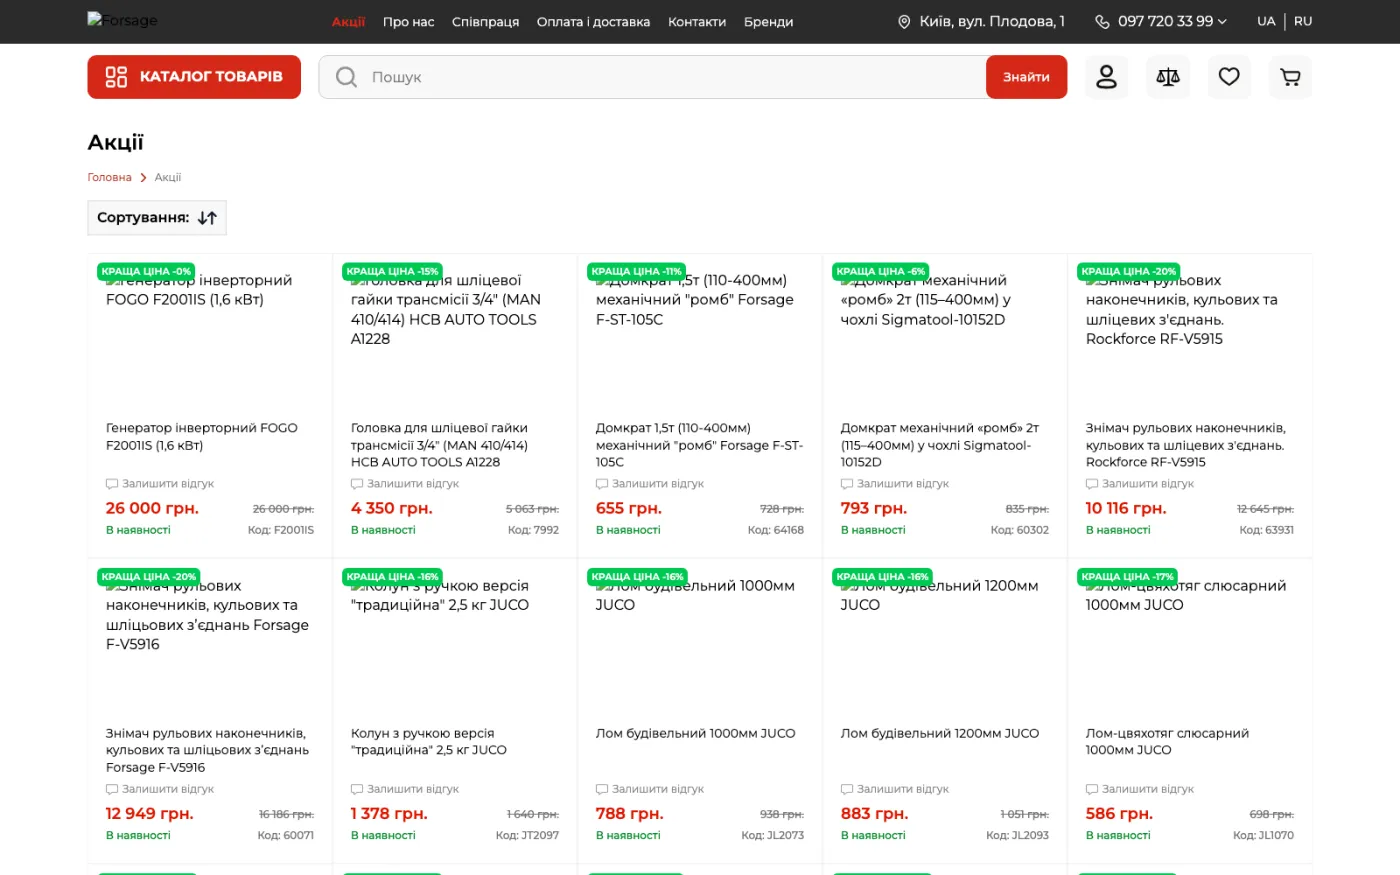Click Головна breadcrumb link
The height and width of the screenshot is (875, 1400).
pos(109,177)
